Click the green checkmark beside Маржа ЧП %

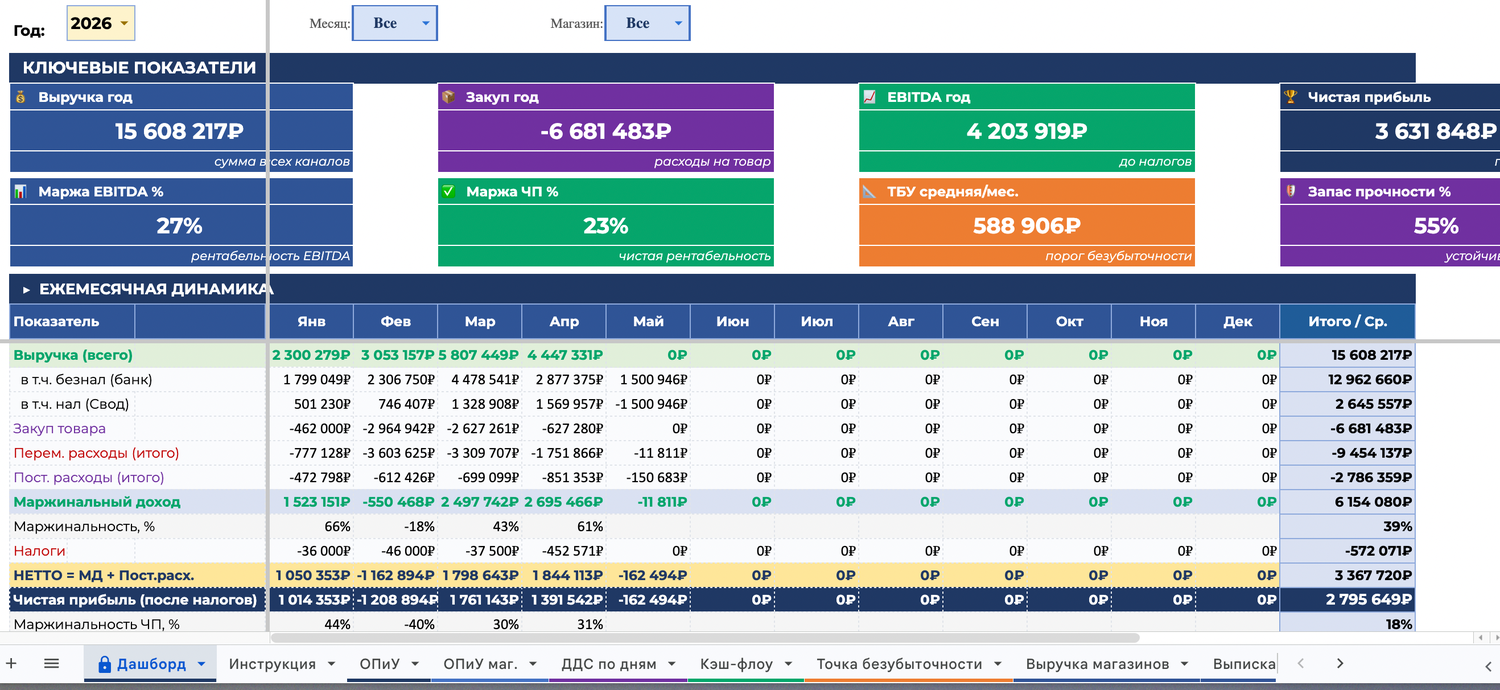point(448,191)
